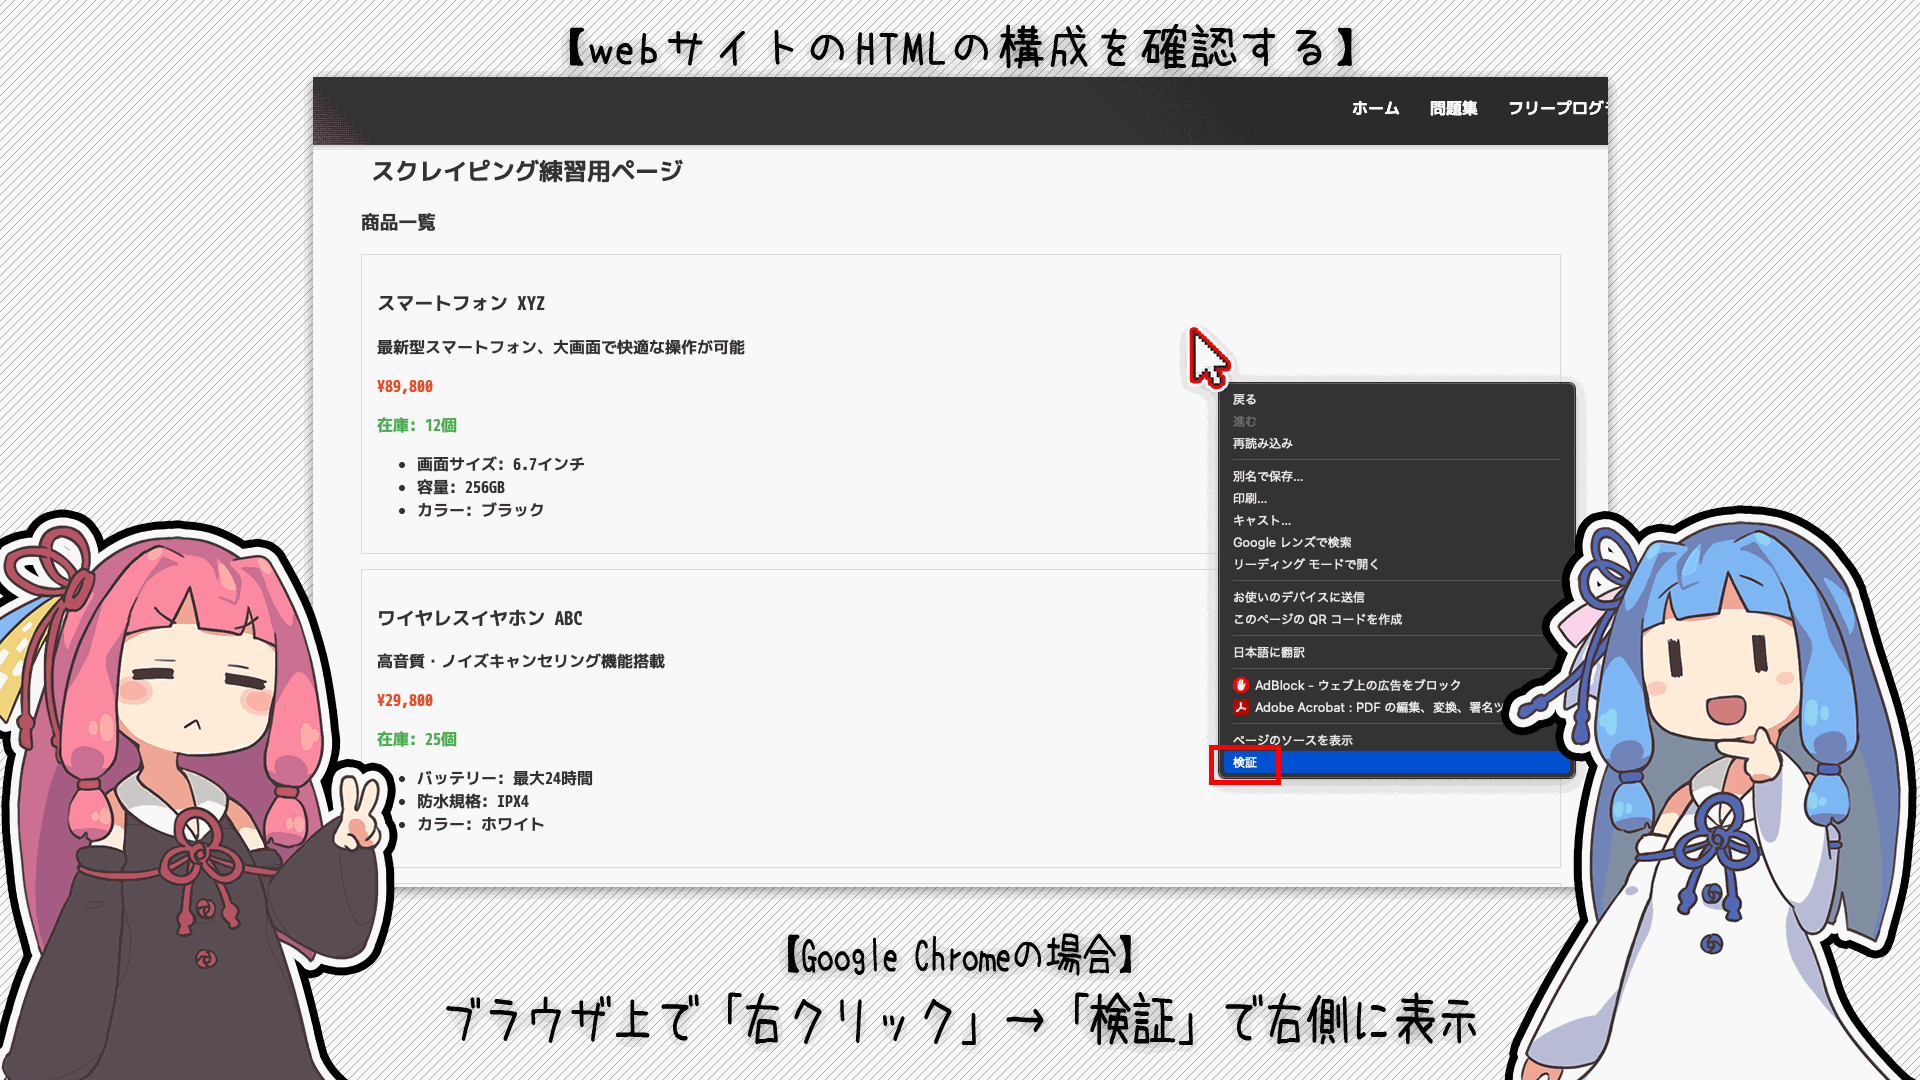Open the 問題集 navigation link

(1453, 108)
